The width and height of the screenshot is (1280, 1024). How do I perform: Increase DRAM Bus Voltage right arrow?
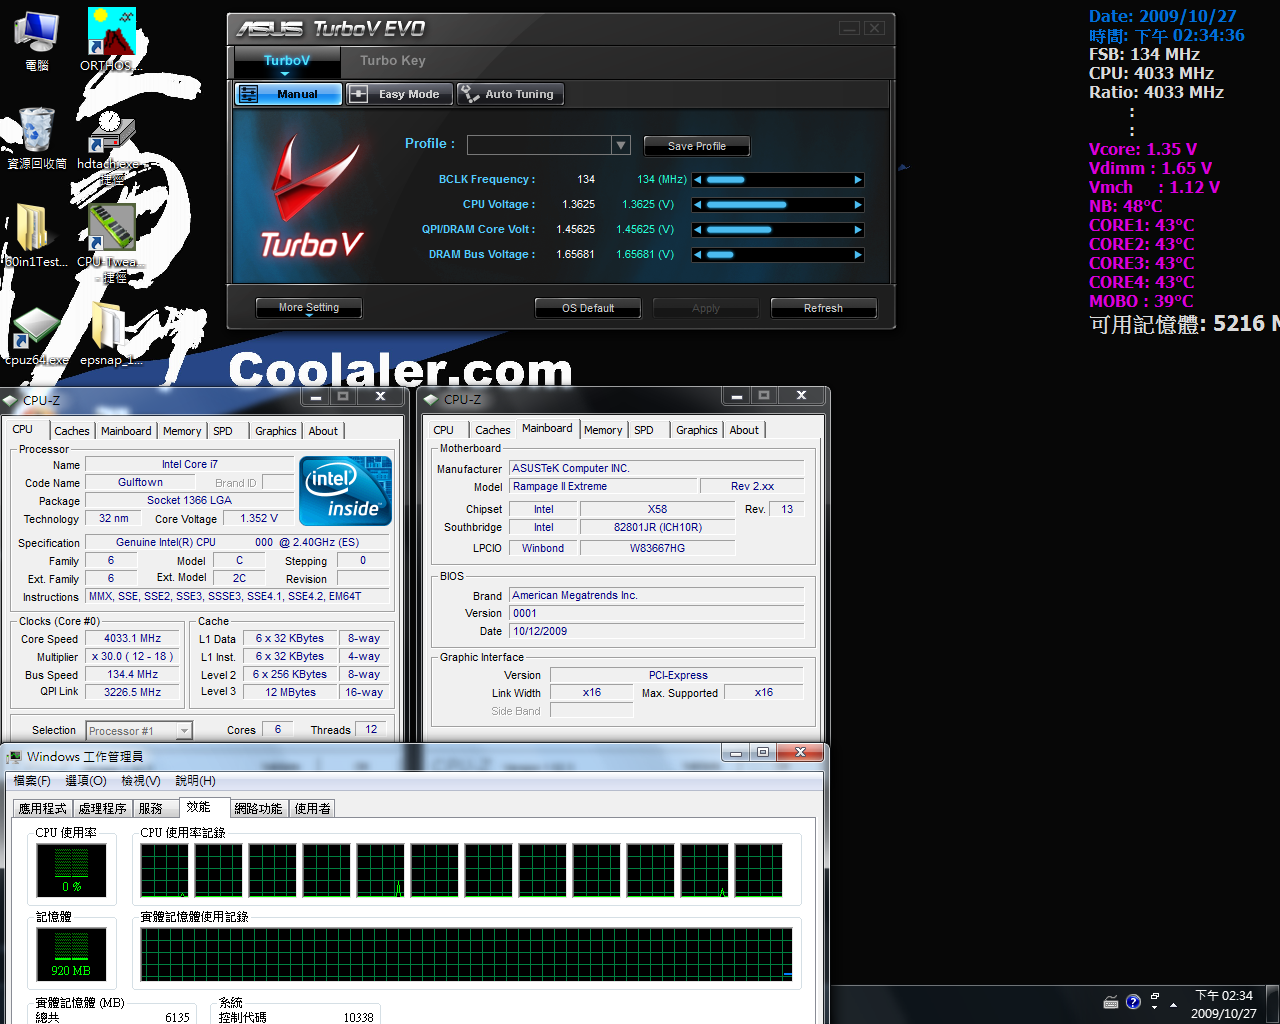coord(858,255)
